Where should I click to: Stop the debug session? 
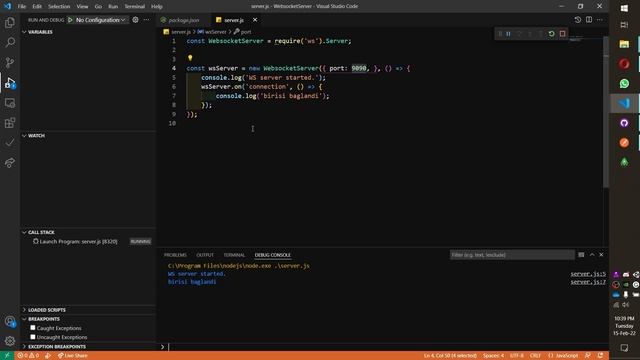[562, 34]
